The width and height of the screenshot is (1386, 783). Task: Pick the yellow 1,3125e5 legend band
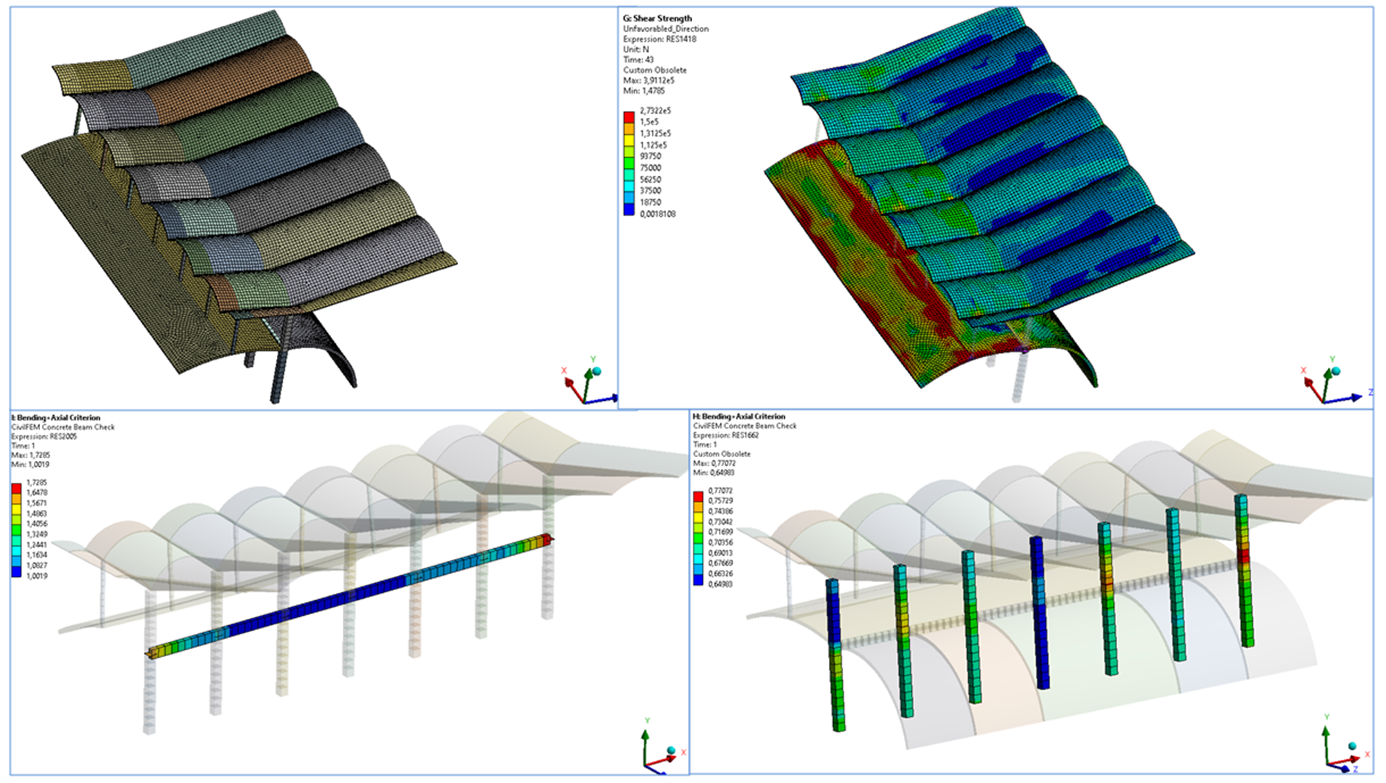click(x=629, y=141)
